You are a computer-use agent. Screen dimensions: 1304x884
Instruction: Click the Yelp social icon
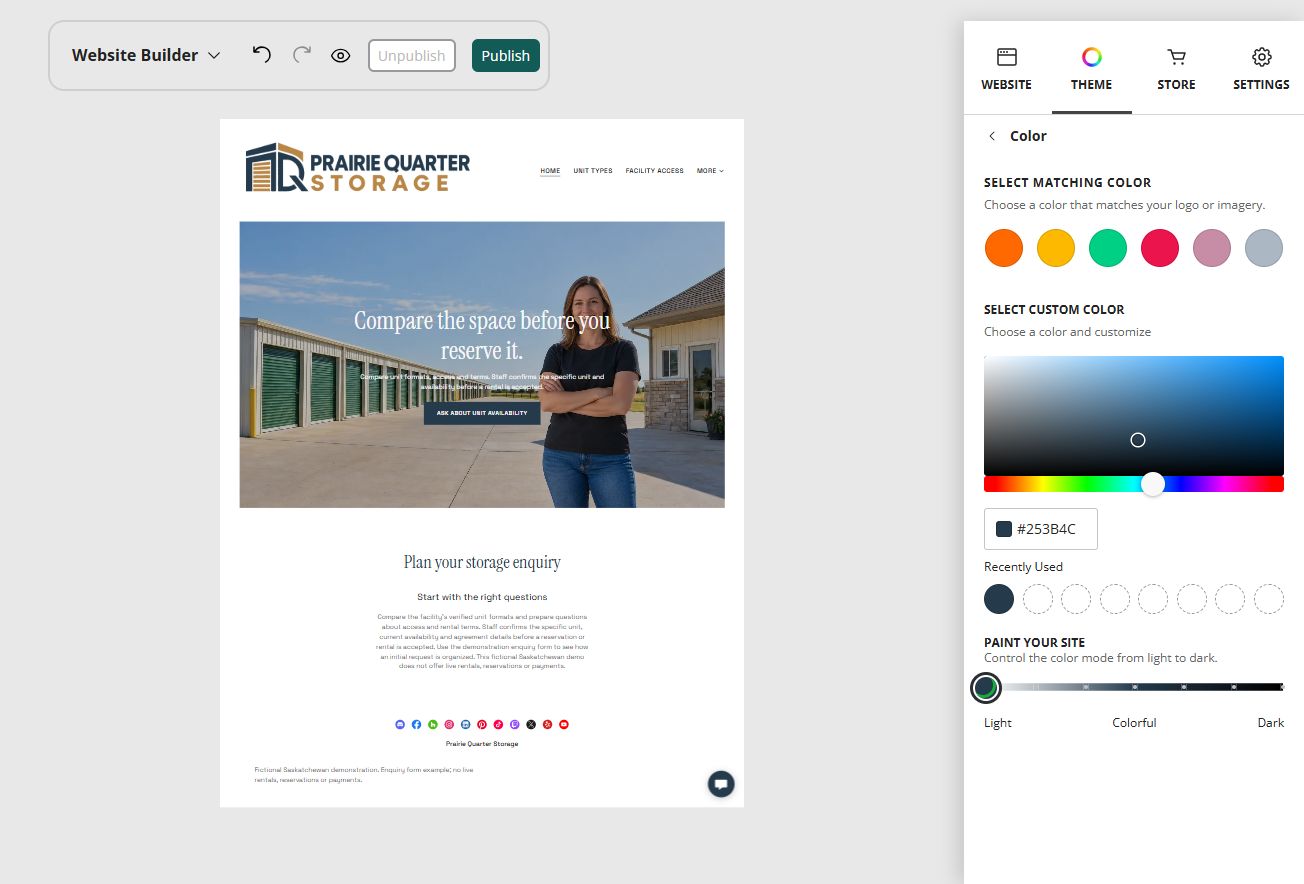[547, 724]
